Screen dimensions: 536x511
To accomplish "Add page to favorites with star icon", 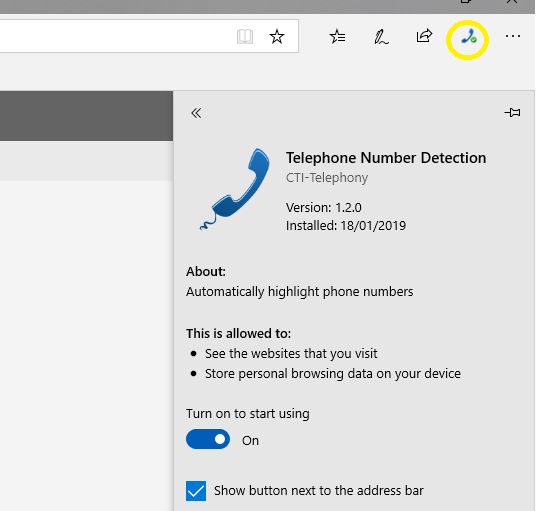I will pos(277,36).
